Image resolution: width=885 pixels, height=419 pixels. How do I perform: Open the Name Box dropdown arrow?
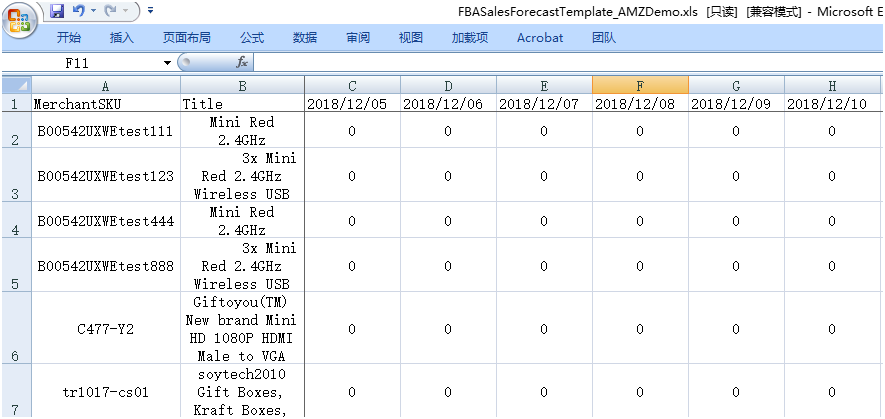click(x=167, y=62)
